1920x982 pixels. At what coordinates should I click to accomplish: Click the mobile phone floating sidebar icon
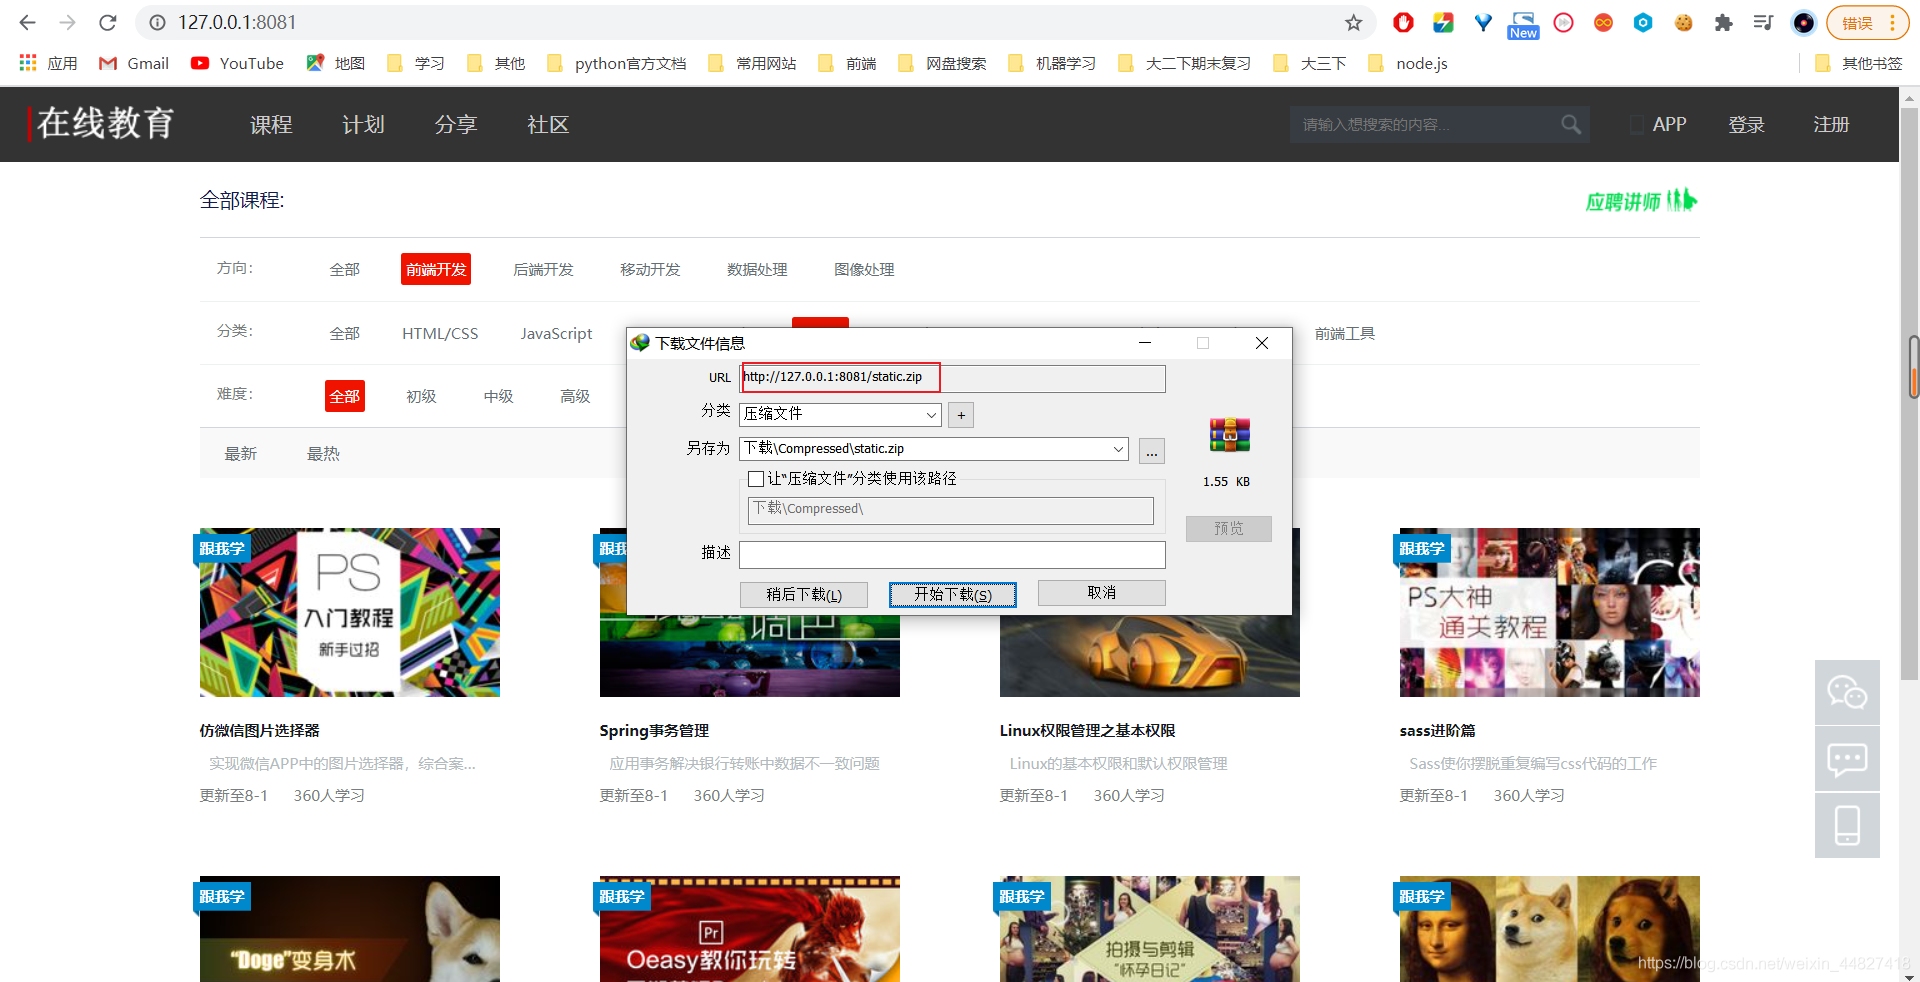click(x=1847, y=826)
